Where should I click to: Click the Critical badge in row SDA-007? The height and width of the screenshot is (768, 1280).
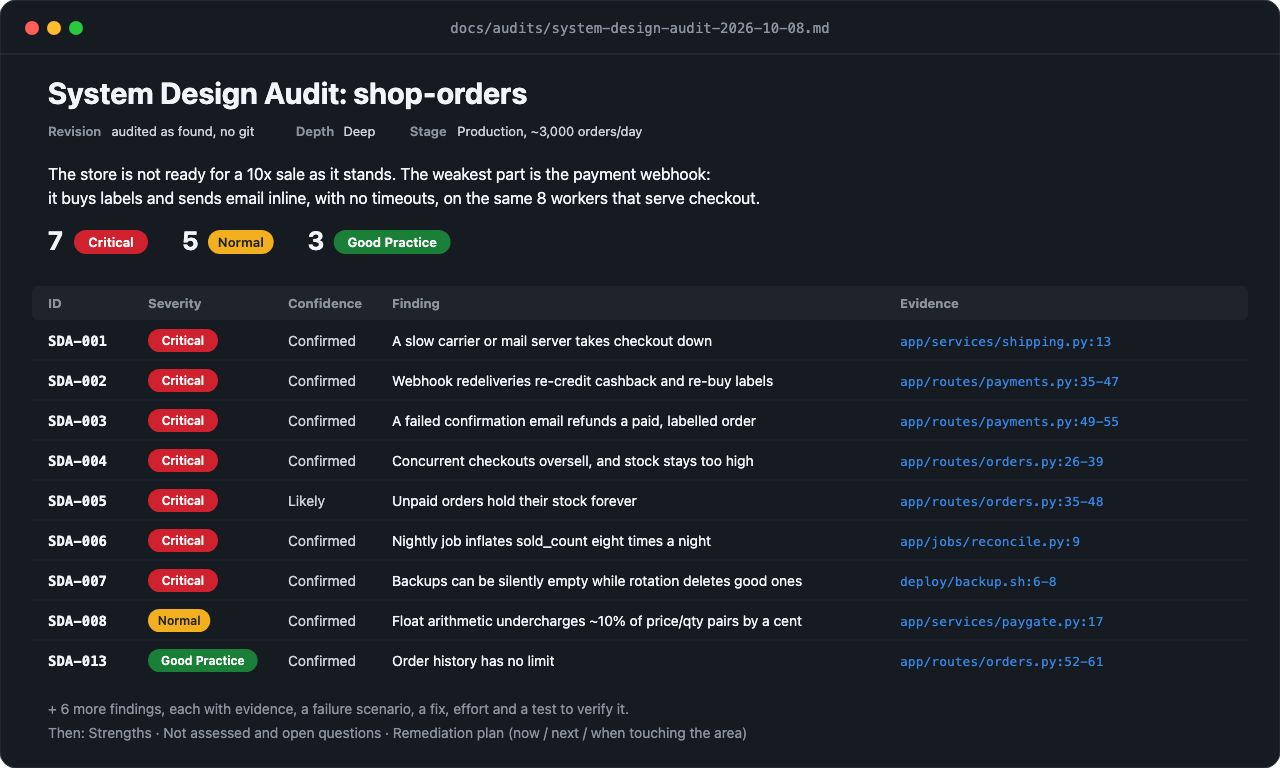(x=183, y=581)
